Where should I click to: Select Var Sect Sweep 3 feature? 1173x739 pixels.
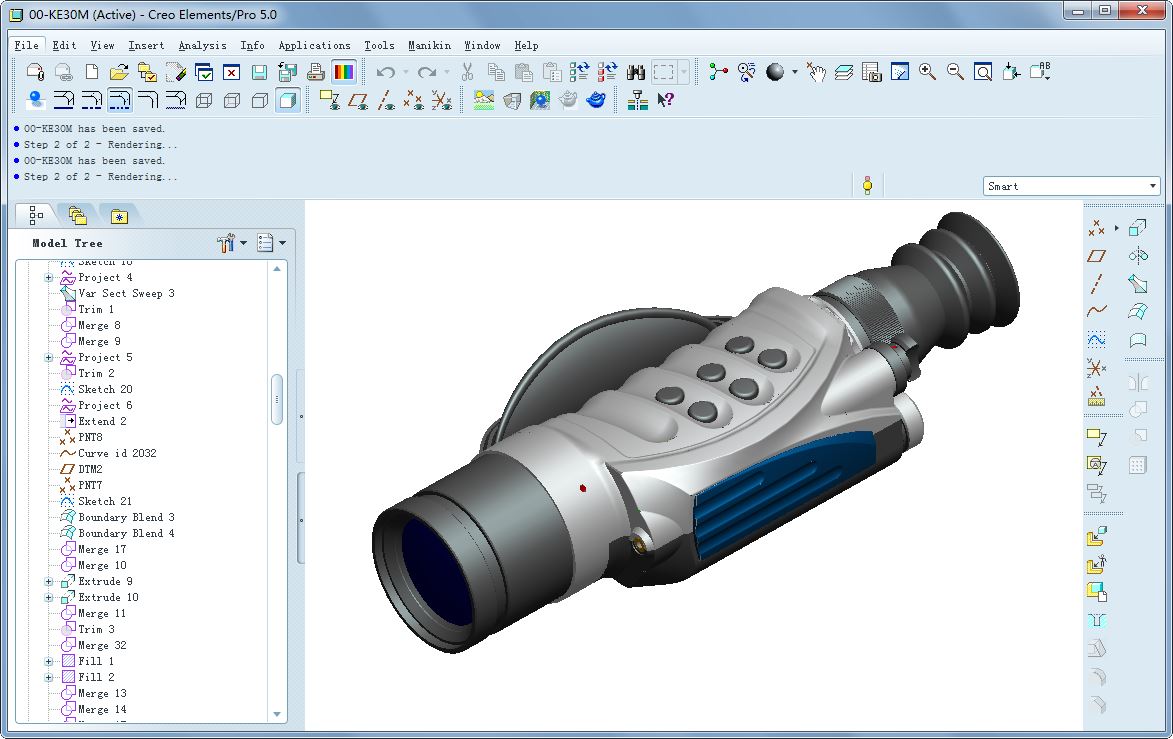point(126,293)
